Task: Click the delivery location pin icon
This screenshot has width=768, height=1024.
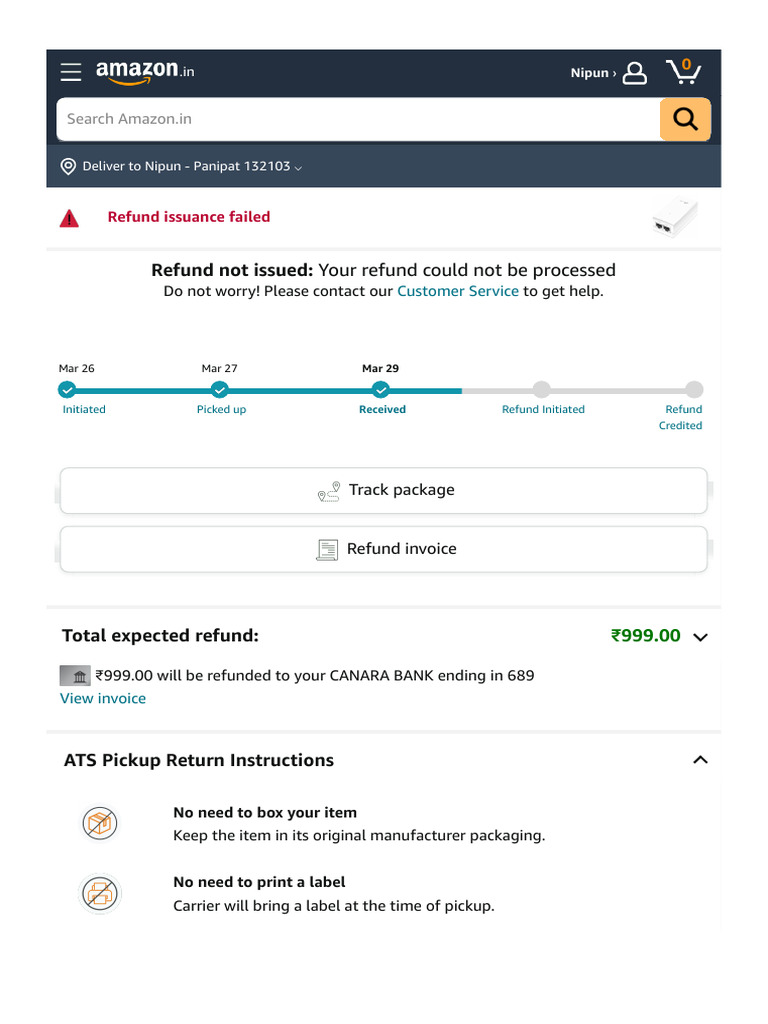Action: tap(68, 167)
